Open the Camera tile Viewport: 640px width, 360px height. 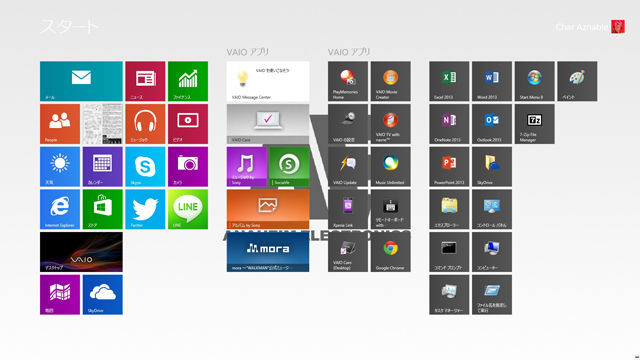188,167
